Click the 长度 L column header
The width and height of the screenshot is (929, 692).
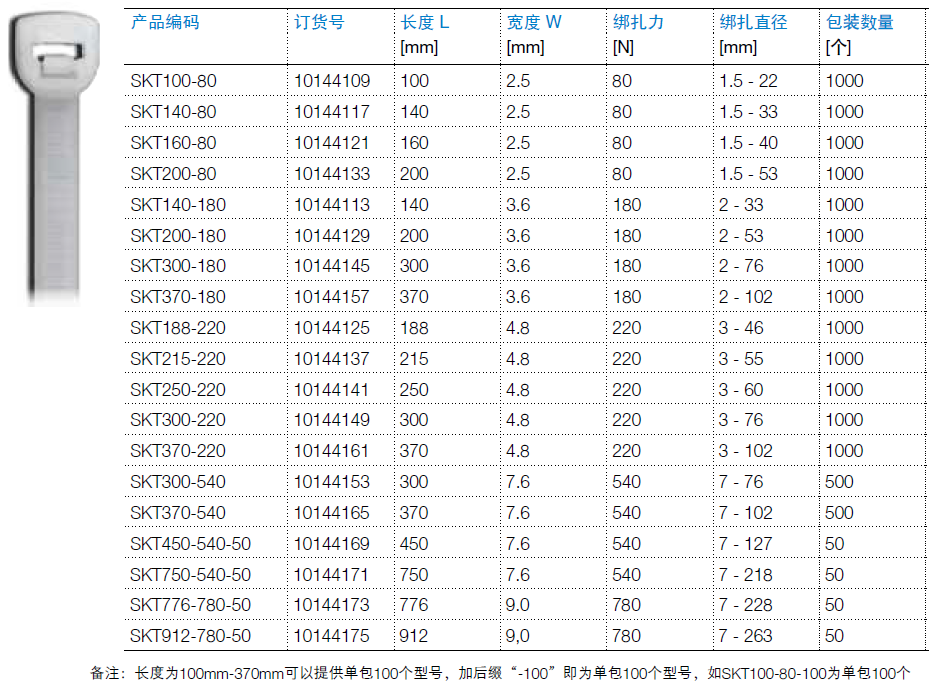425,22
